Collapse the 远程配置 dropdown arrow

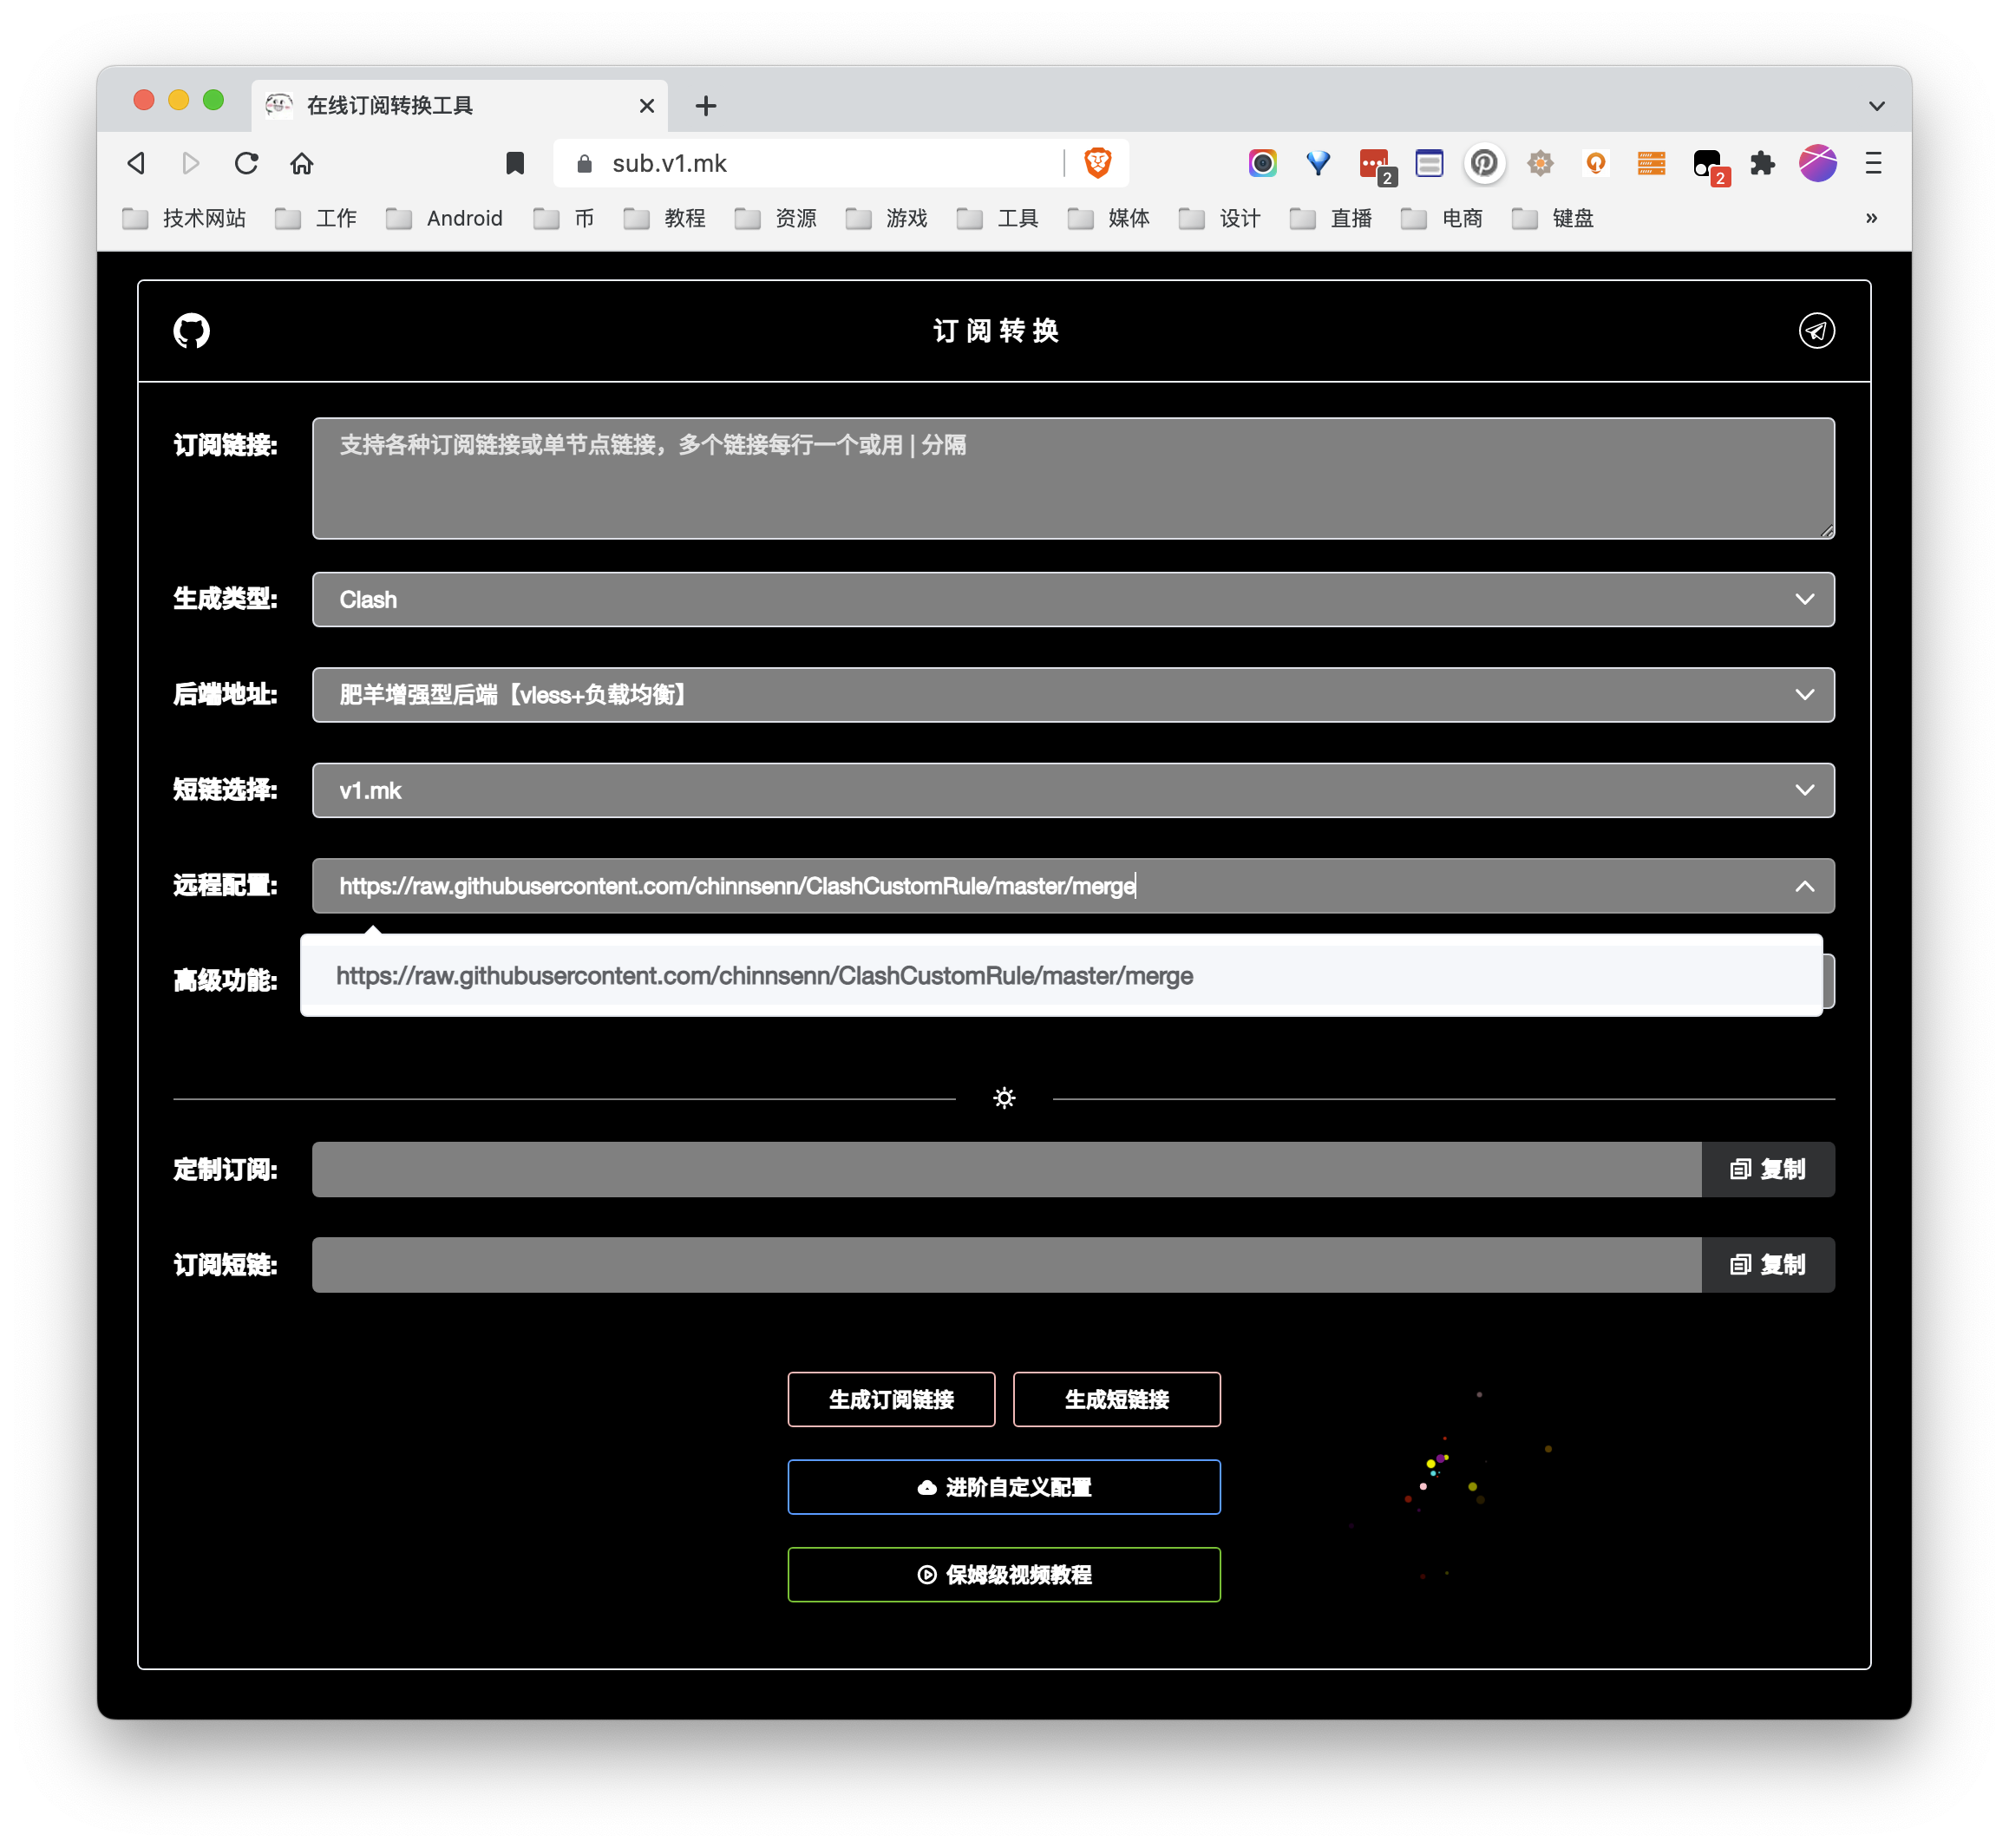pyautogui.click(x=1804, y=886)
